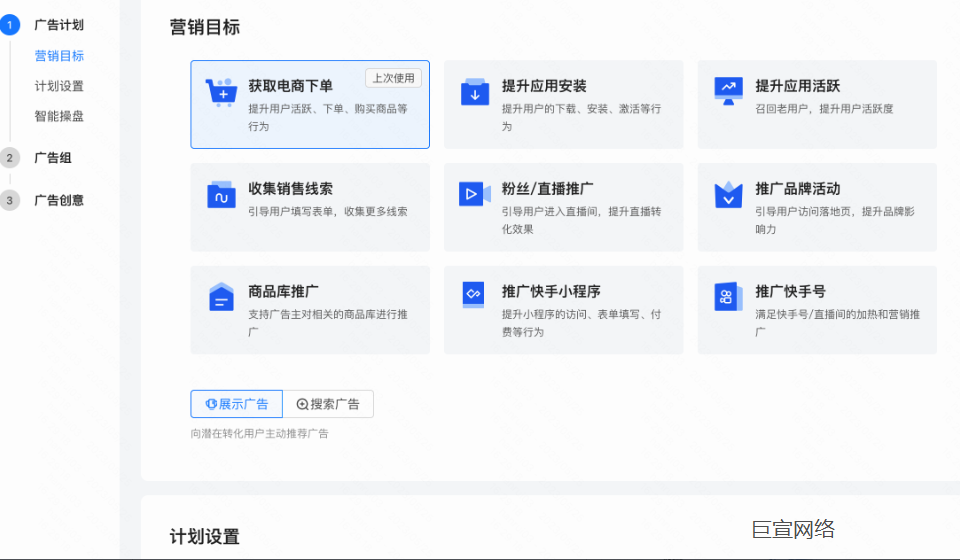This screenshot has width=960, height=560.
Task: Click the video camera icon for 粉丝/直播推广
Action: pyautogui.click(x=474, y=194)
